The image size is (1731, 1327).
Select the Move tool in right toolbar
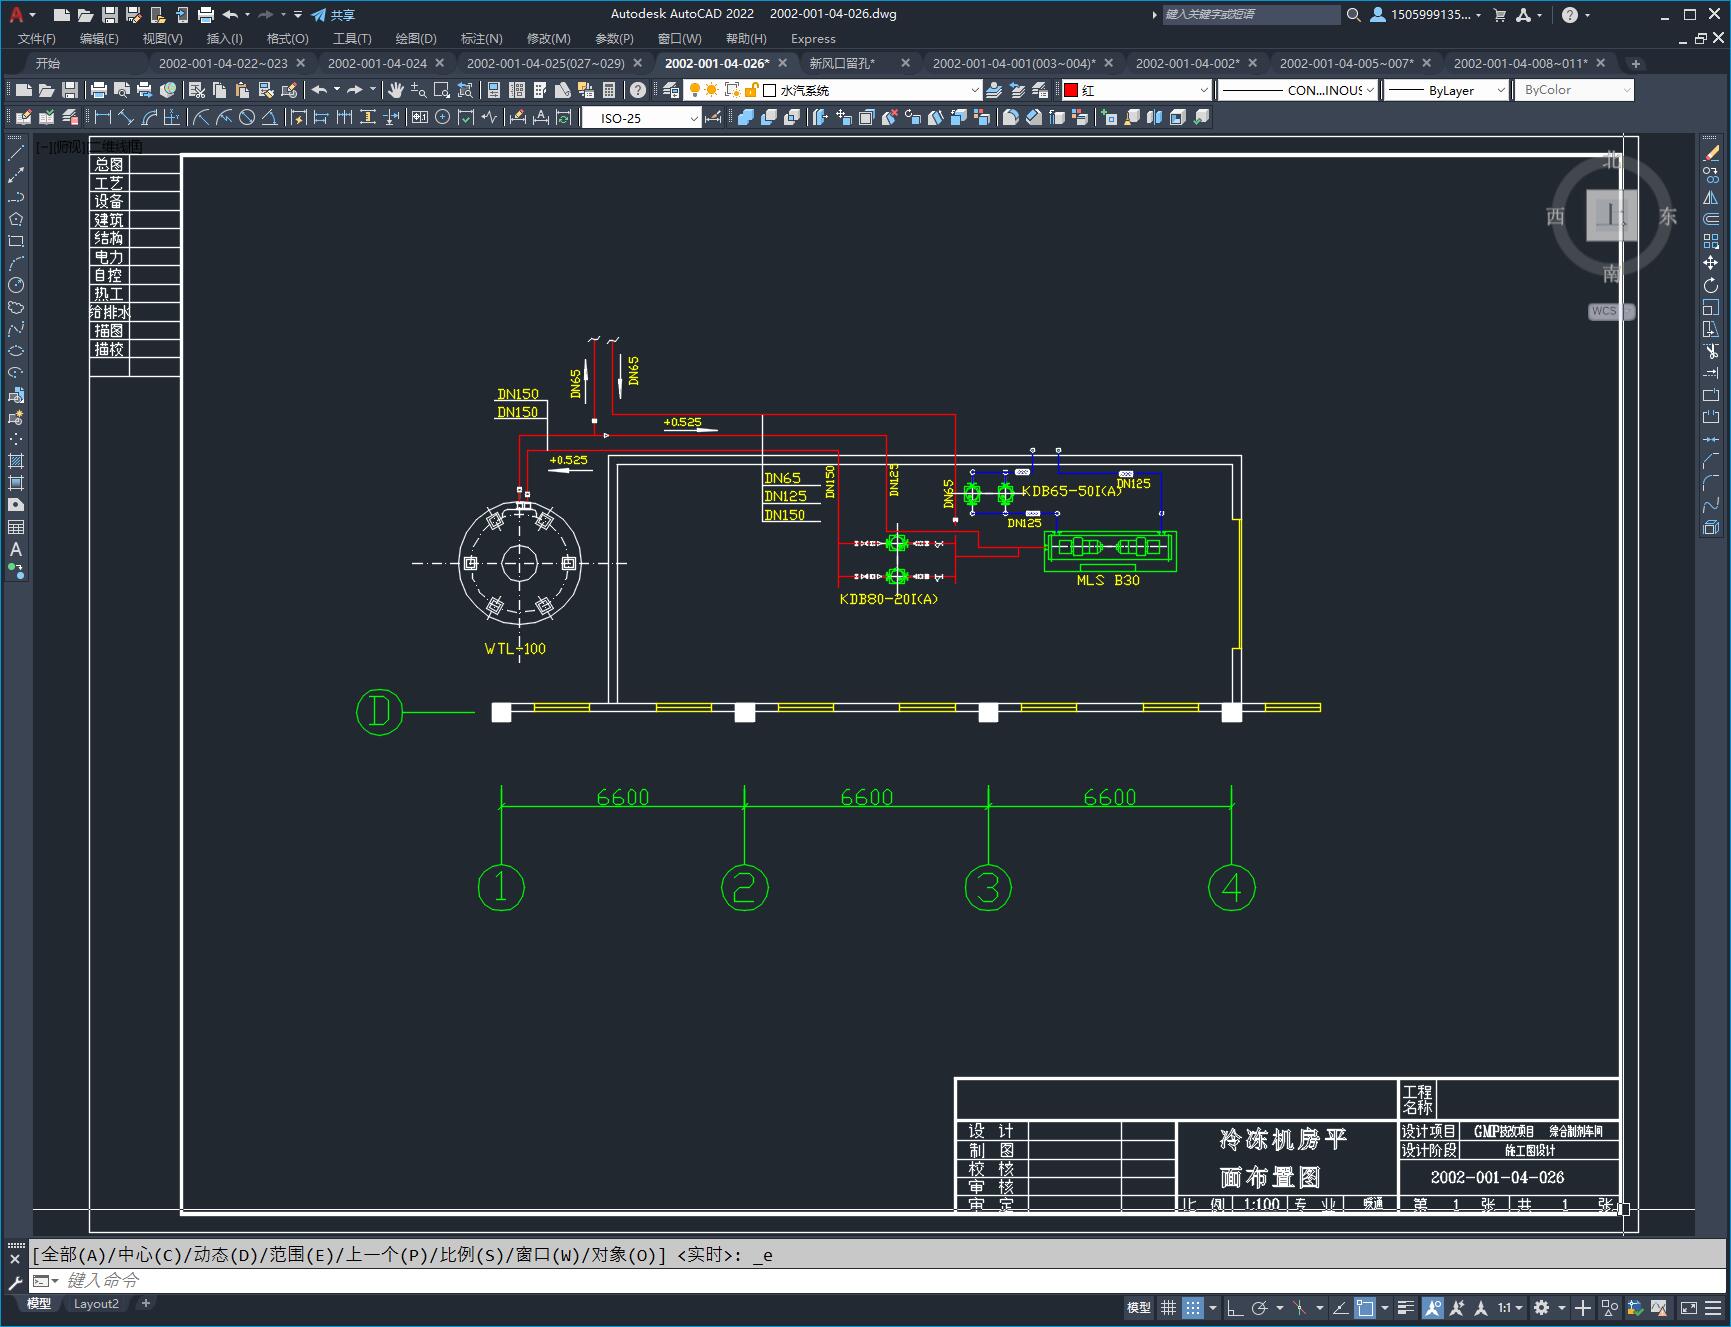coord(1711,263)
